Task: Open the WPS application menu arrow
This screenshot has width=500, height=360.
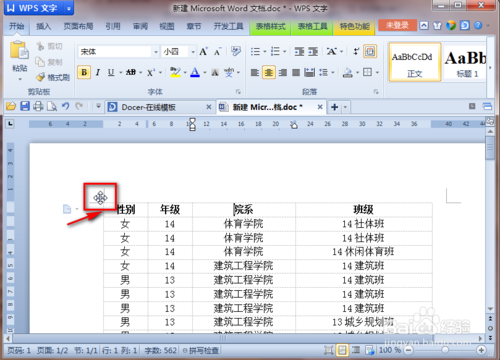Action: pyautogui.click(x=69, y=8)
